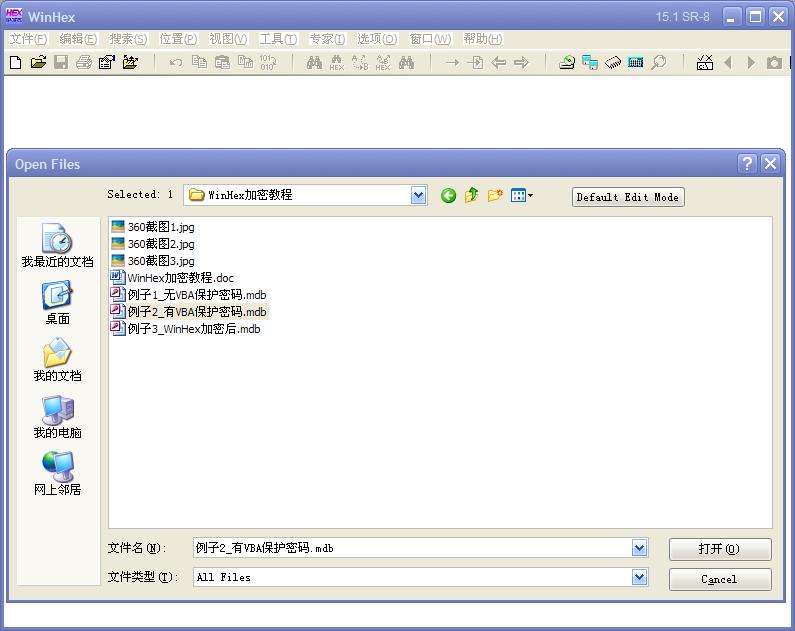
Task: Open the 位置(P) menu
Action: coord(178,39)
